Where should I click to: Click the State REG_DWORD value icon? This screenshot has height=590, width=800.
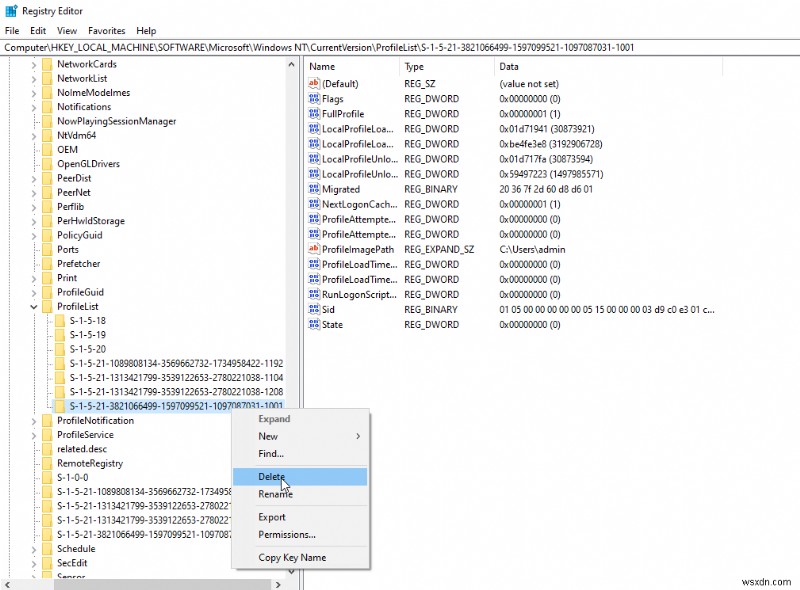(x=316, y=325)
